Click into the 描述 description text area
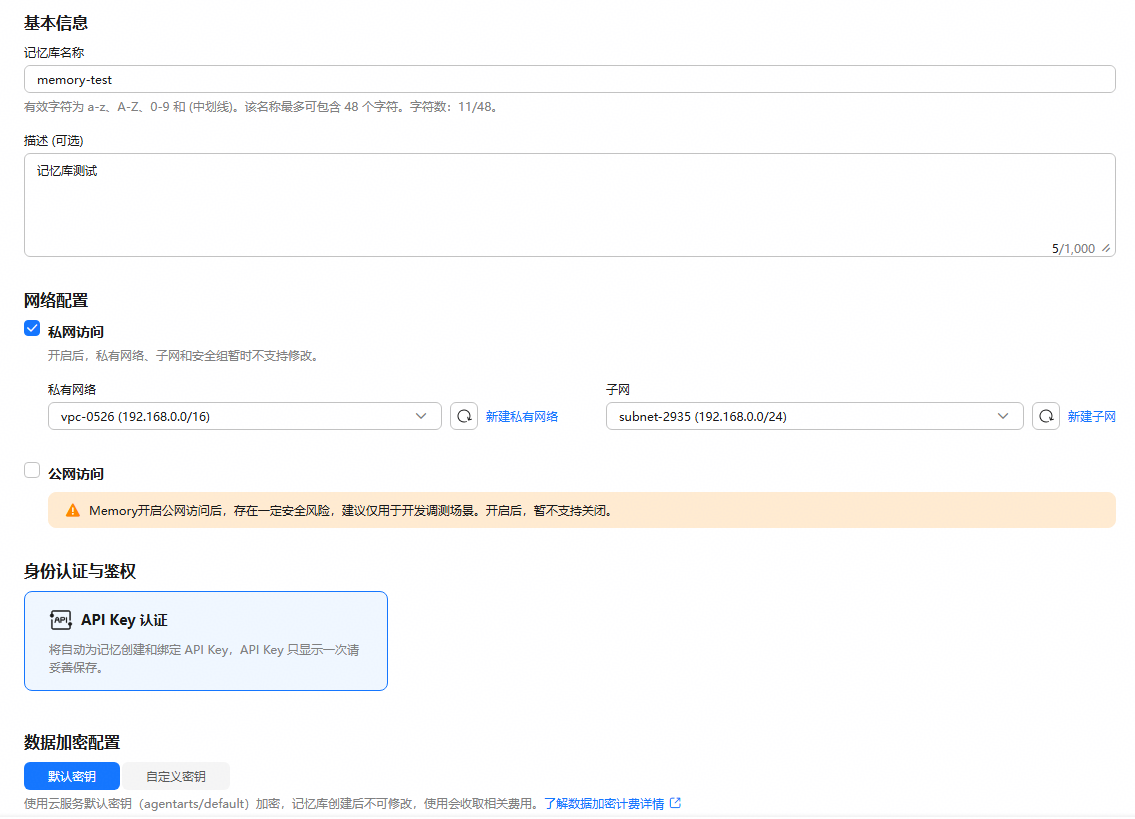Image resolution: width=1135 pixels, height=819 pixels. [x=570, y=205]
